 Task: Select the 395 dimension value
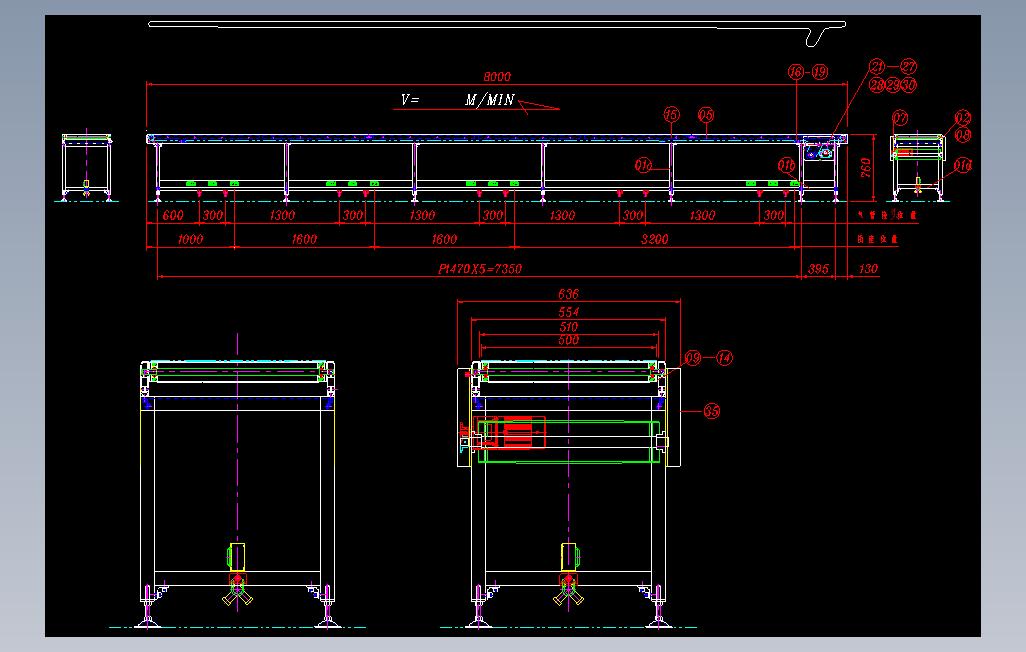click(x=818, y=268)
